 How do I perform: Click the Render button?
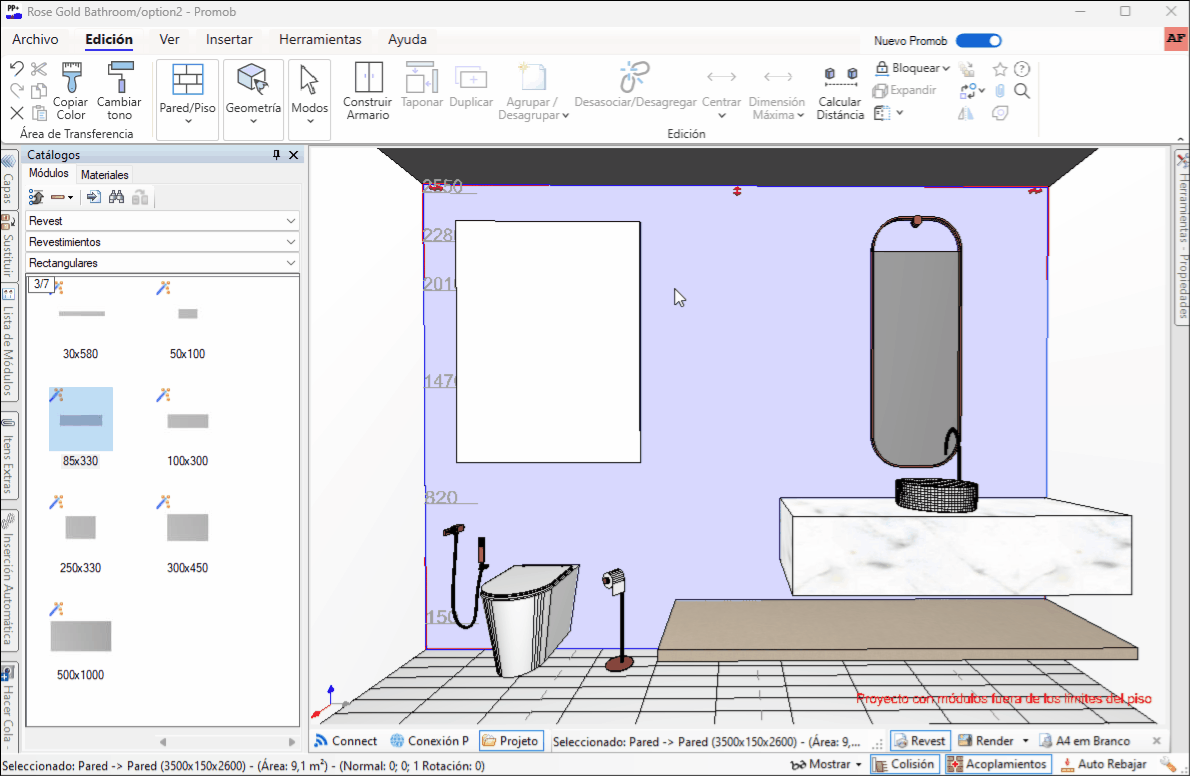(986, 741)
